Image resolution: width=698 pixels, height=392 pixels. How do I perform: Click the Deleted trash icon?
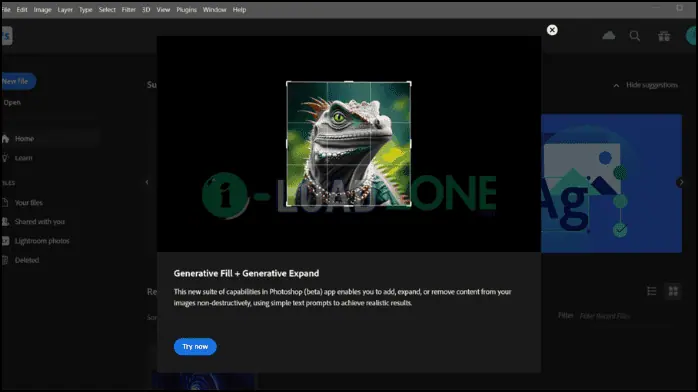tap(5, 260)
